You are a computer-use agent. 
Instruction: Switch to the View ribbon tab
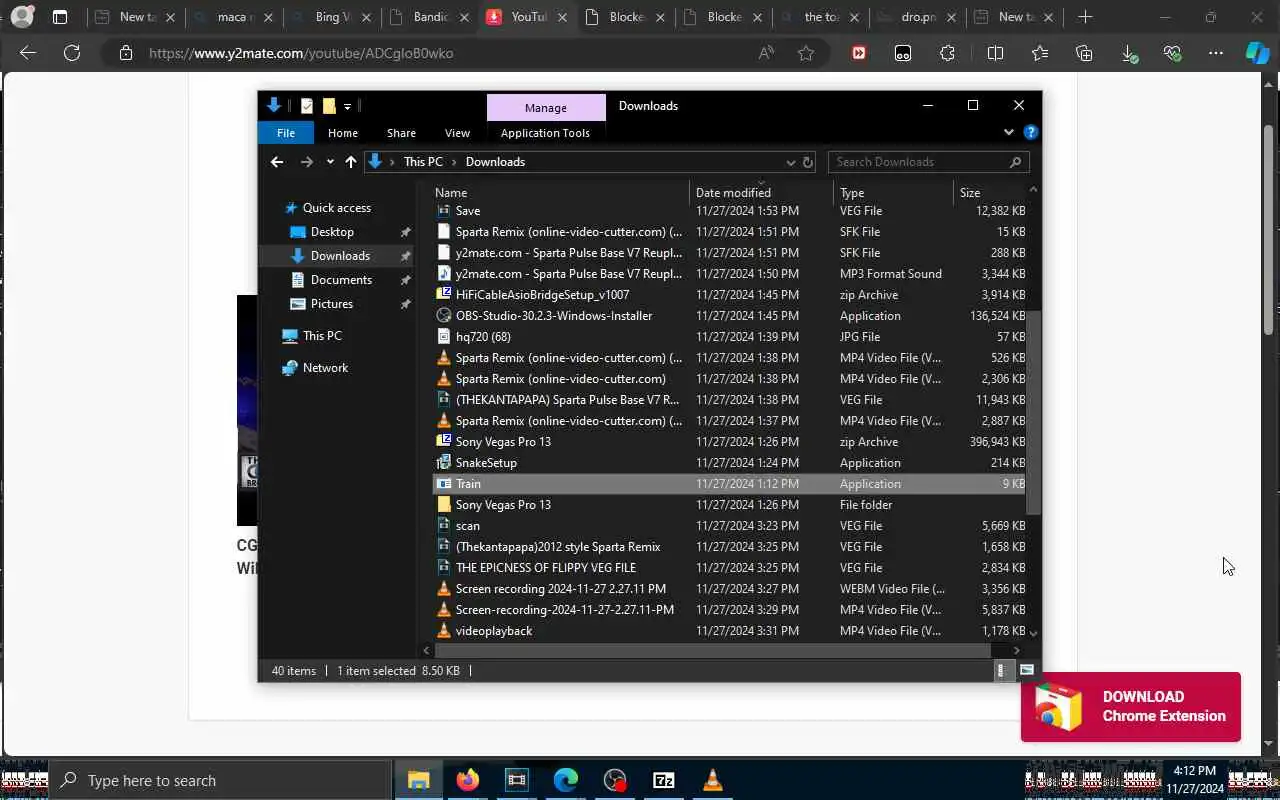pos(457,133)
